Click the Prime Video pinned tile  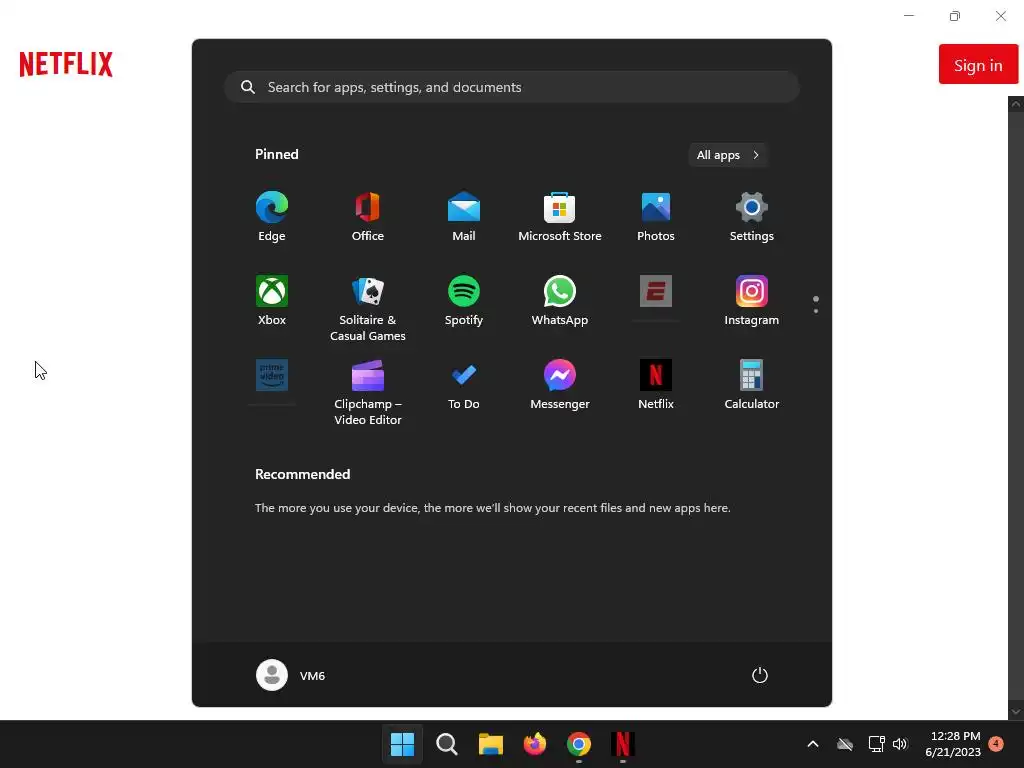pos(272,375)
